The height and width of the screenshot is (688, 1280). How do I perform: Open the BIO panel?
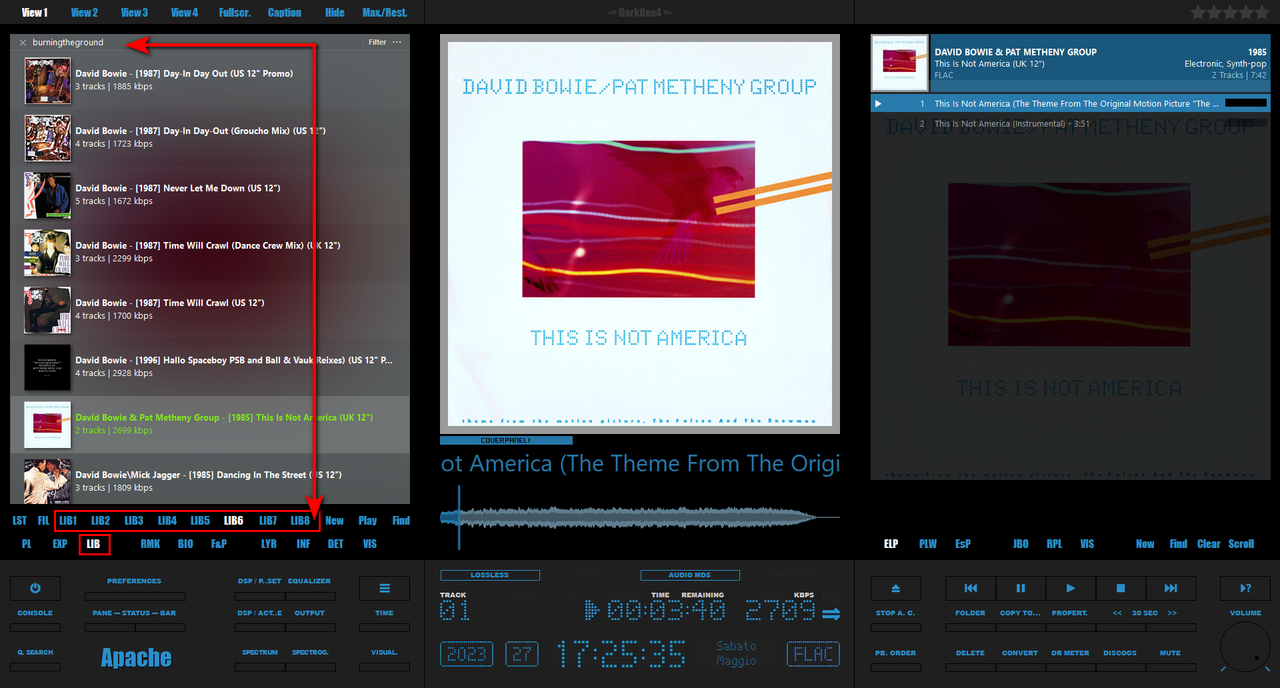185,544
